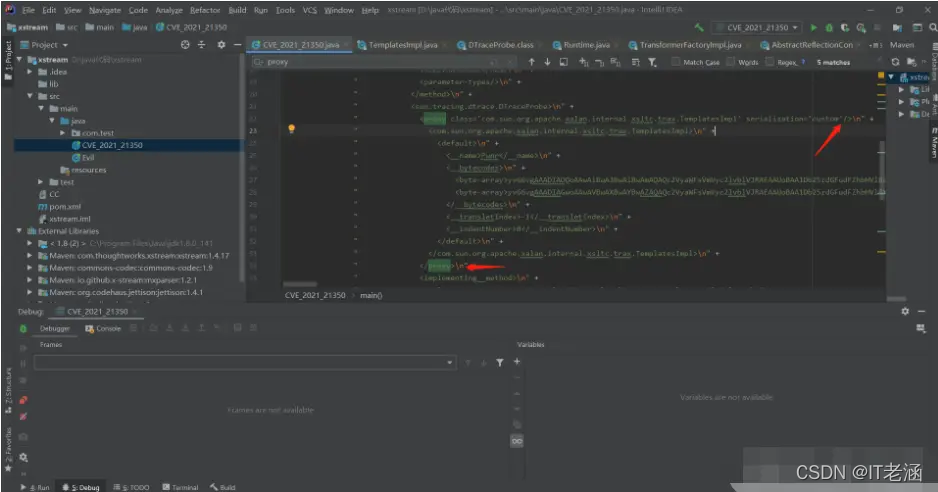Viewport: 938px width, 492px height.
Task: Click Mute Breakpoints icon in Debug panel
Action: point(23,417)
